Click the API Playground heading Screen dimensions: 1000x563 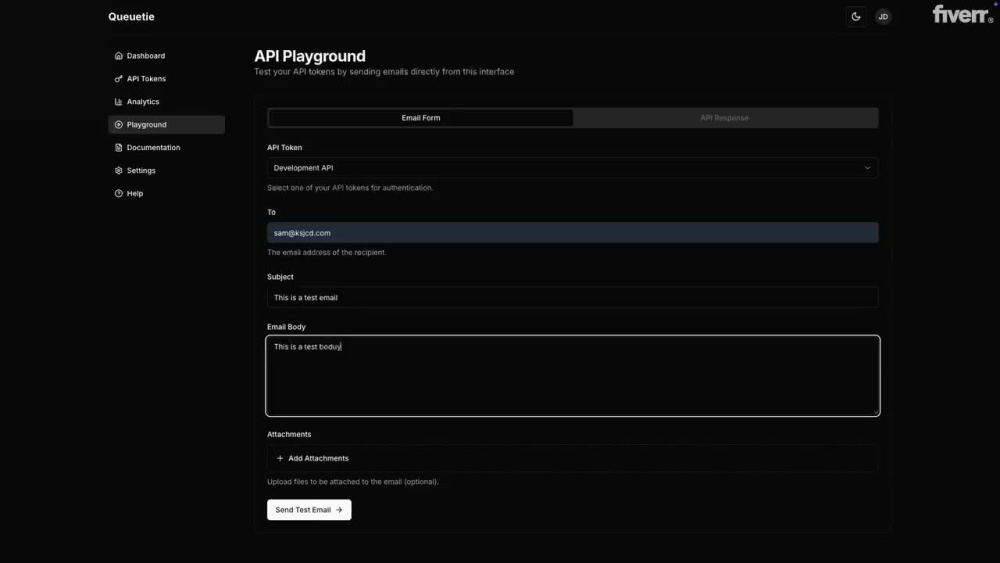pos(310,56)
